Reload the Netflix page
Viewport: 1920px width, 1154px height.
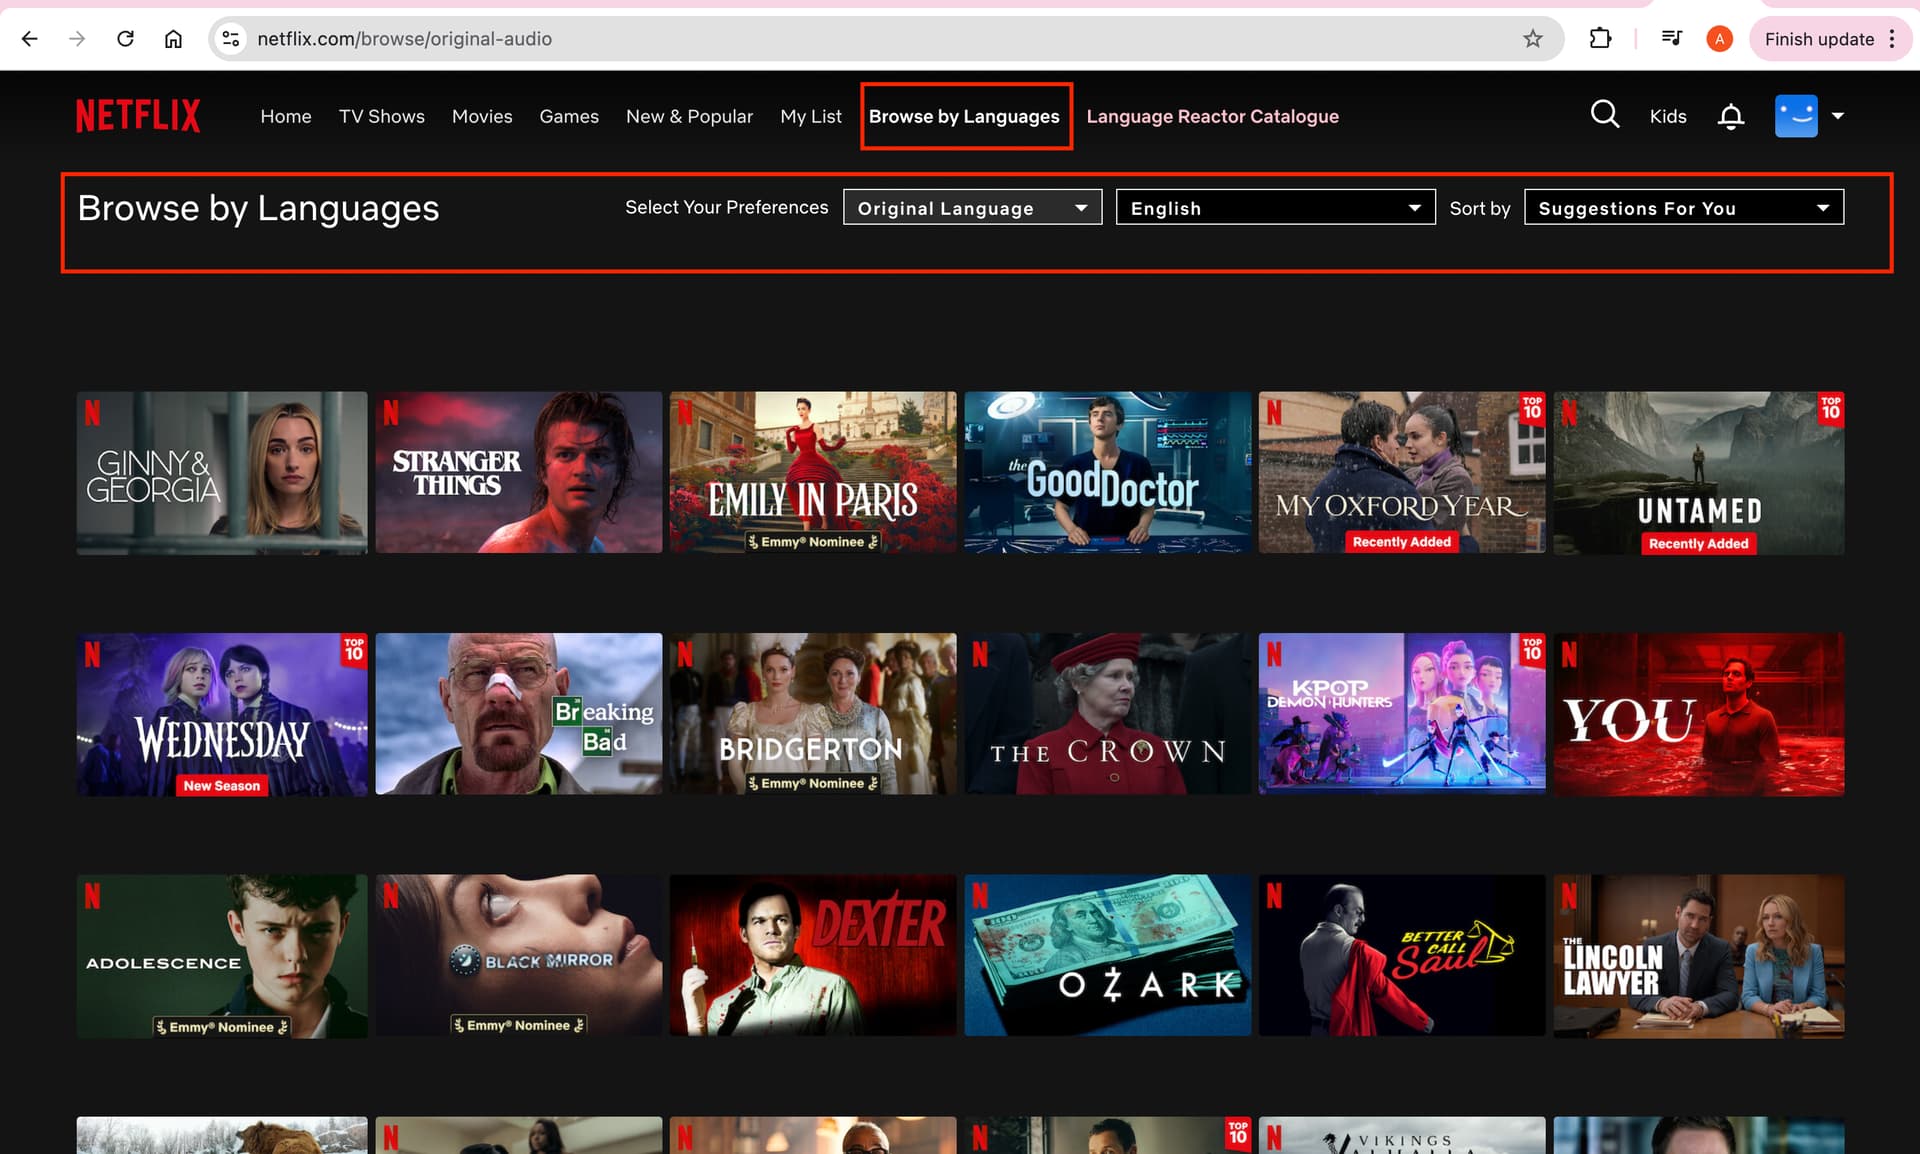pyautogui.click(x=125, y=39)
